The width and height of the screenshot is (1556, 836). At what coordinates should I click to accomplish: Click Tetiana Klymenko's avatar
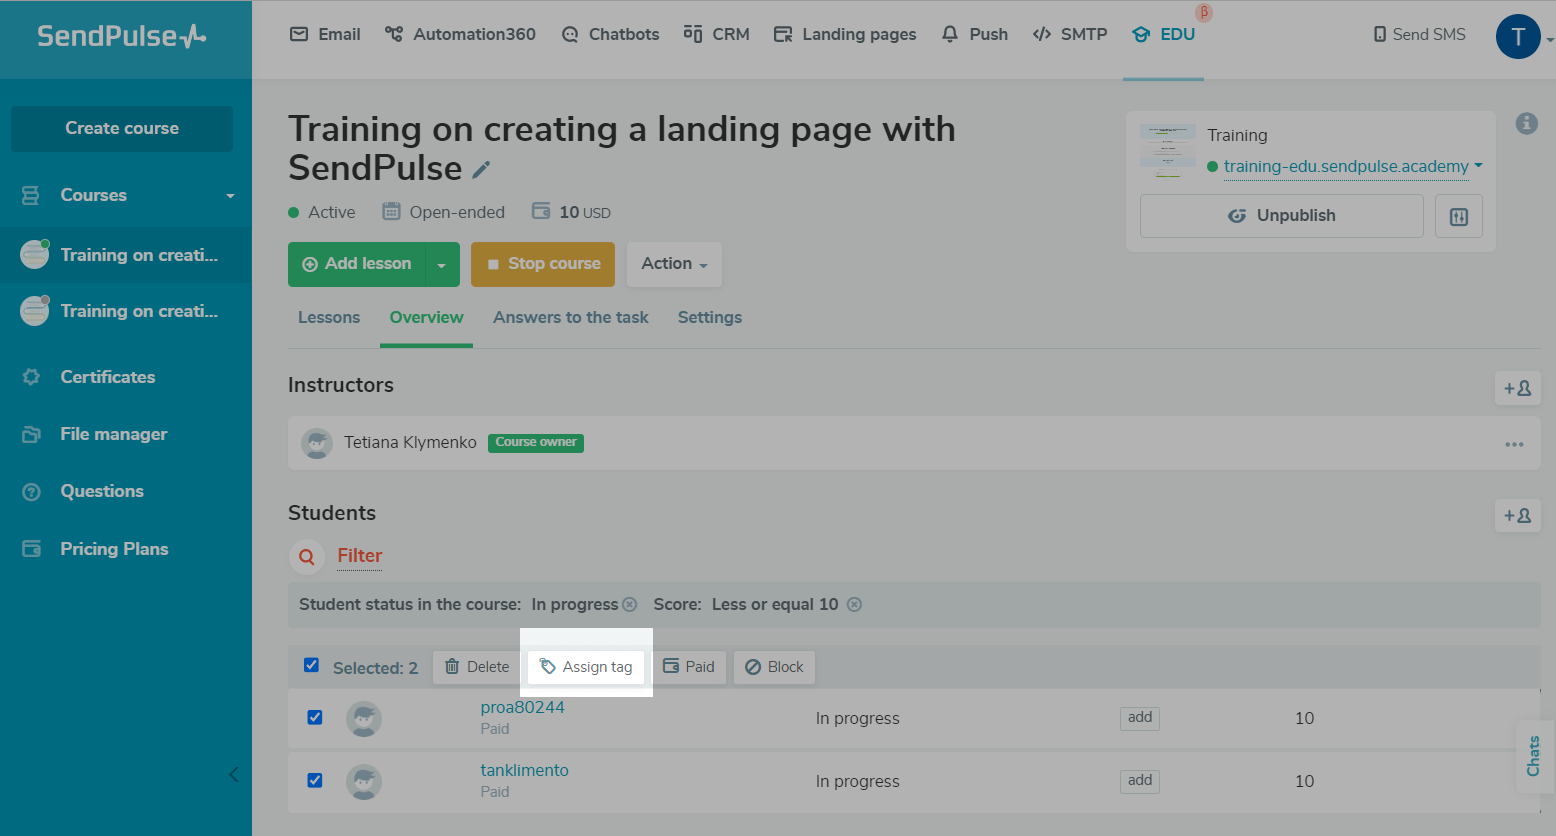[x=317, y=443]
